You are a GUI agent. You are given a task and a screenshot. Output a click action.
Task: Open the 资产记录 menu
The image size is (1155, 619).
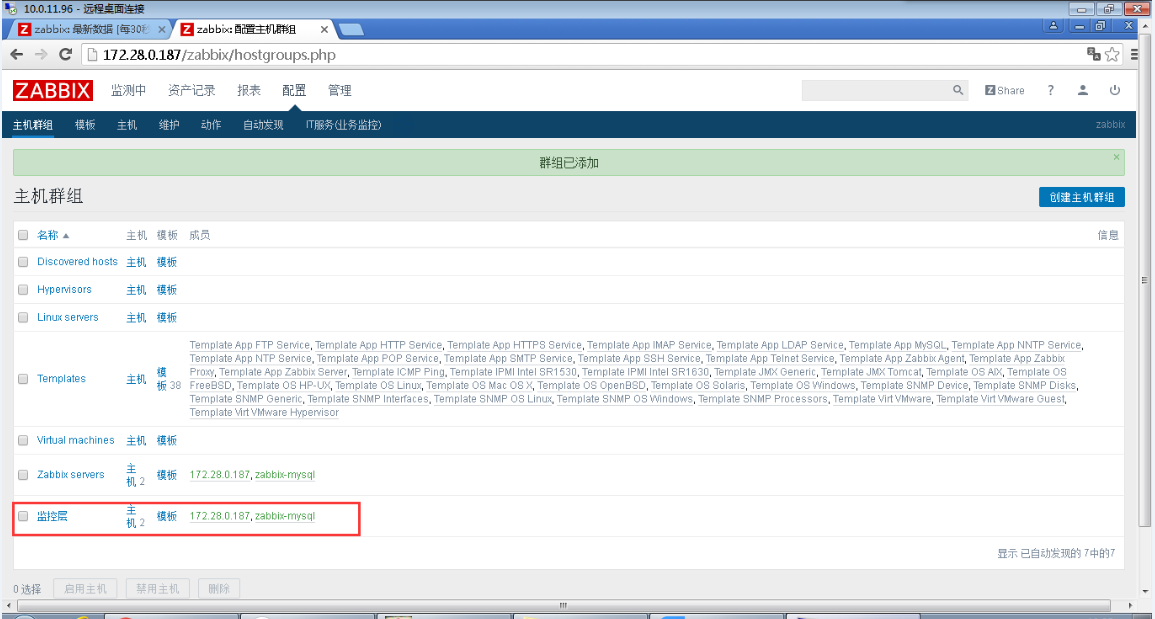tap(192, 91)
